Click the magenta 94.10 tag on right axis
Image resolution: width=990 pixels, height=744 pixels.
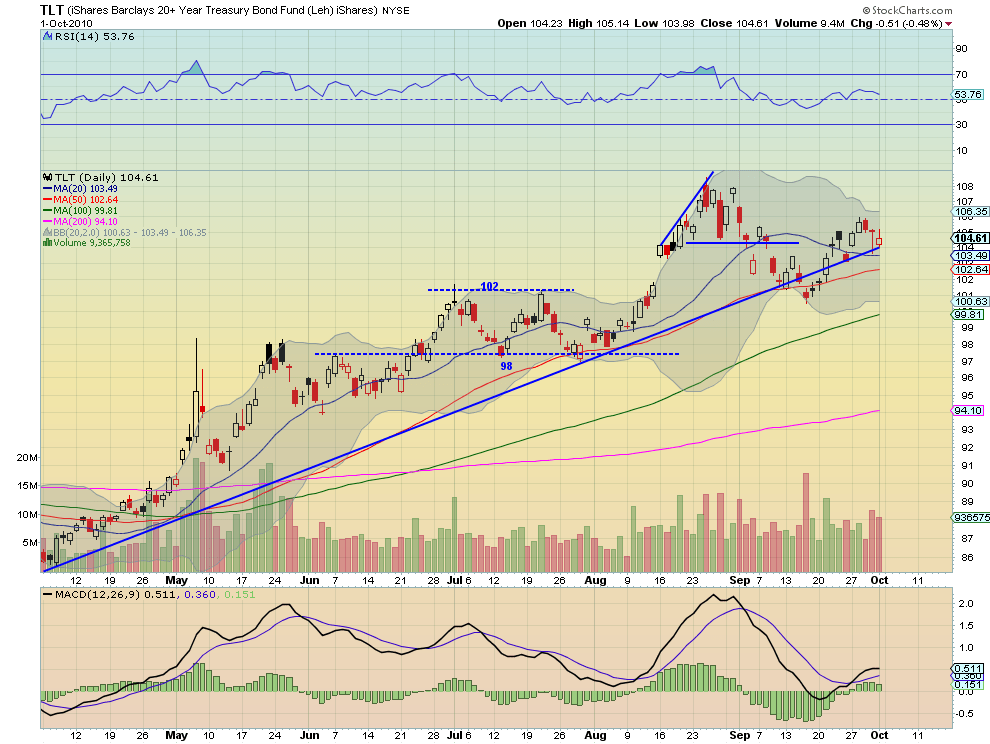(967, 411)
